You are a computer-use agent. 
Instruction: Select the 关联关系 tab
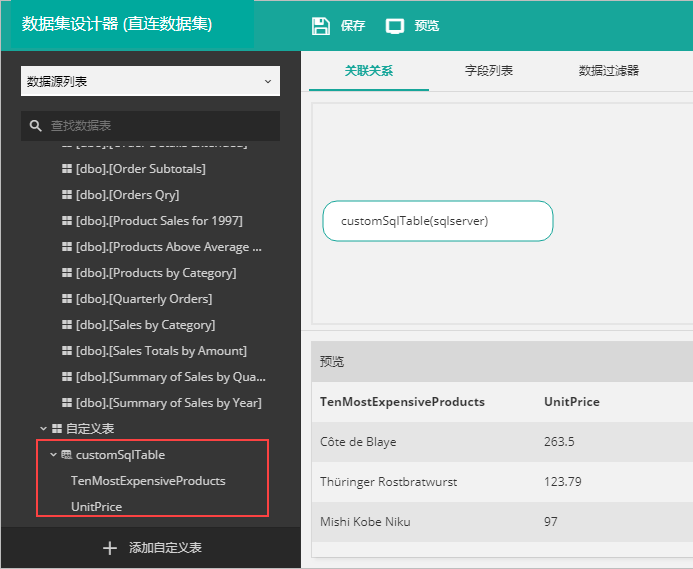pyautogui.click(x=369, y=71)
